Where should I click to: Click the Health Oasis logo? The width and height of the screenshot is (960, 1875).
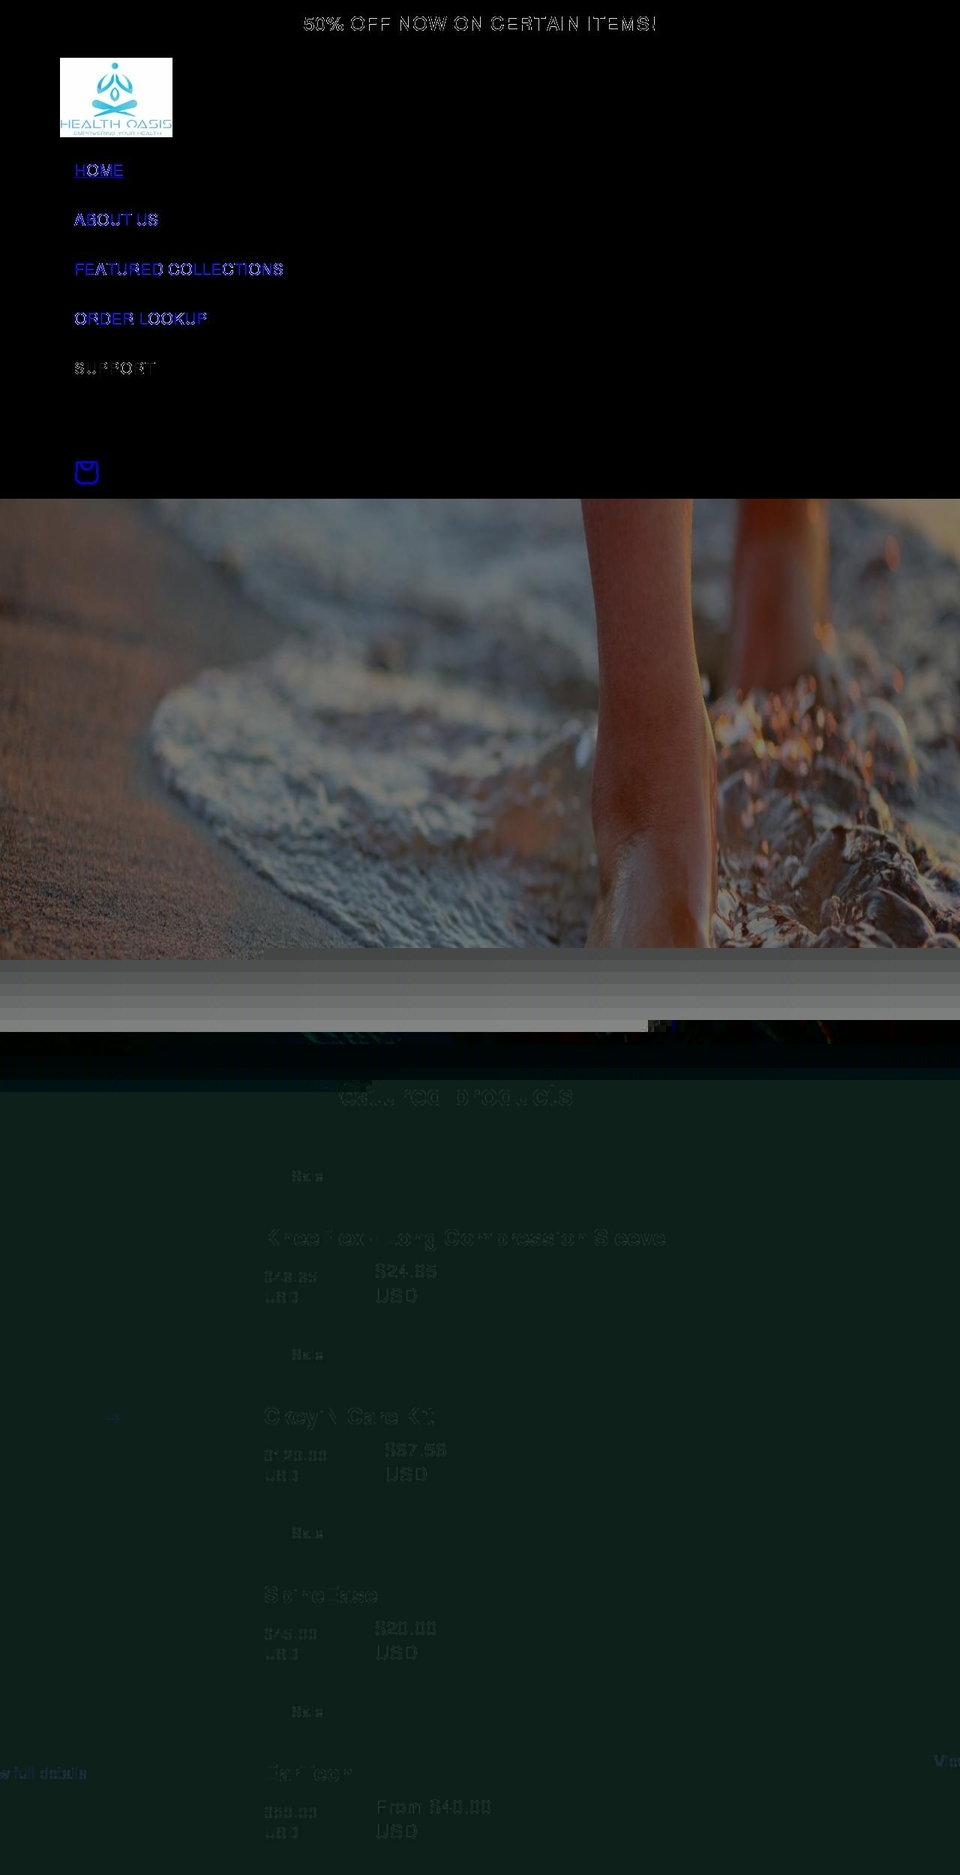tap(116, 97)
